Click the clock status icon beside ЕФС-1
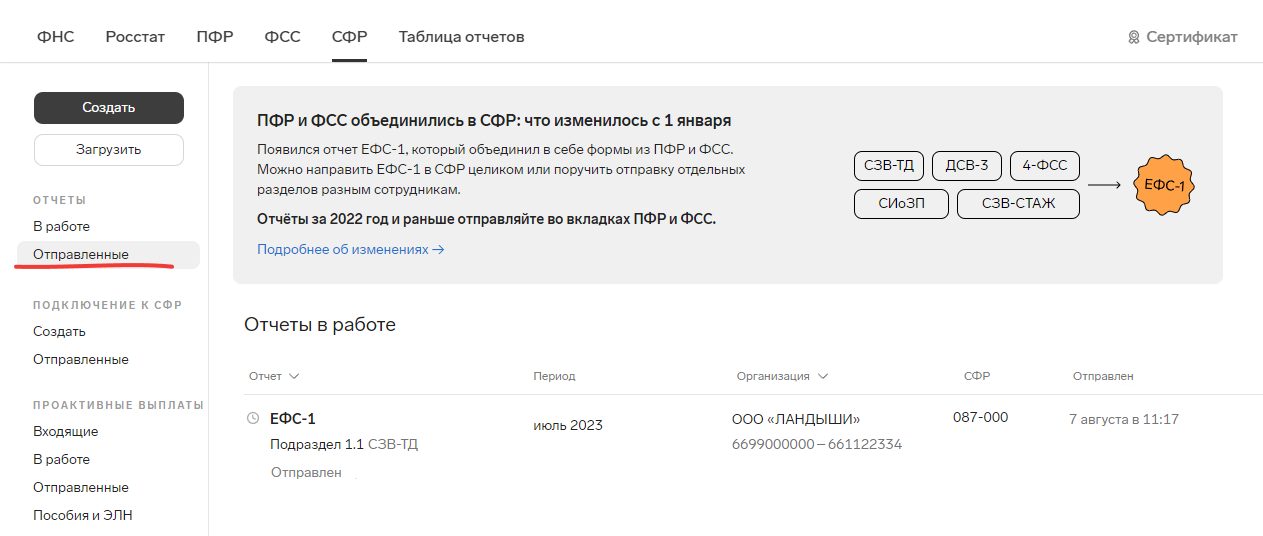This screenshot has width=1263, height=536. click(x=253, y=419)
